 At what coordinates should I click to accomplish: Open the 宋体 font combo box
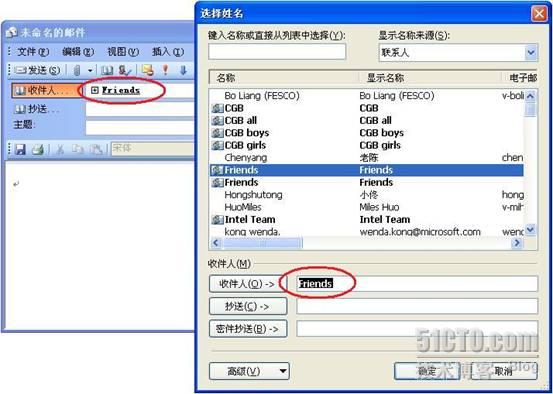(152, 149)
